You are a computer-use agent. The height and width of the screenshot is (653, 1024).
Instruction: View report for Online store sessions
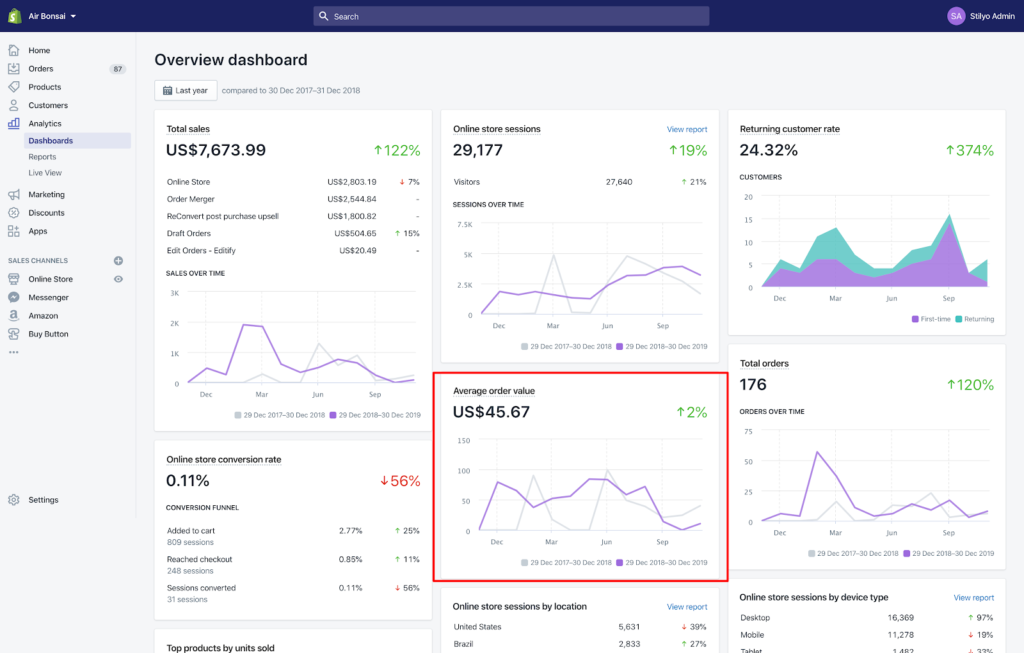point(686,129)
